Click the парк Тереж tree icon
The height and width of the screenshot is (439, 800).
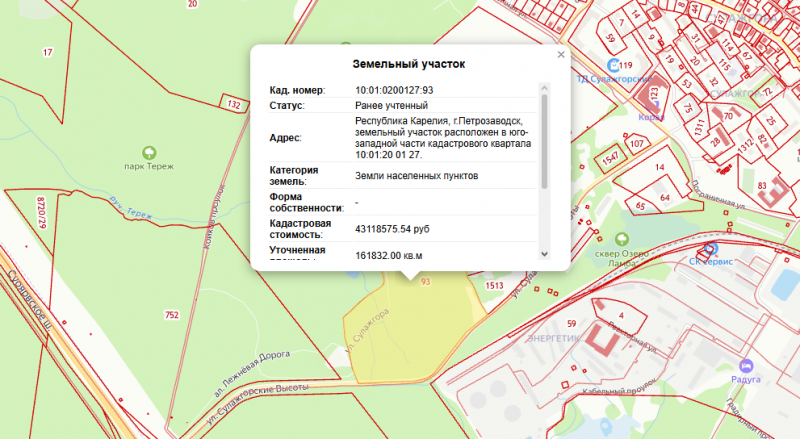click(x=149, y=153)
